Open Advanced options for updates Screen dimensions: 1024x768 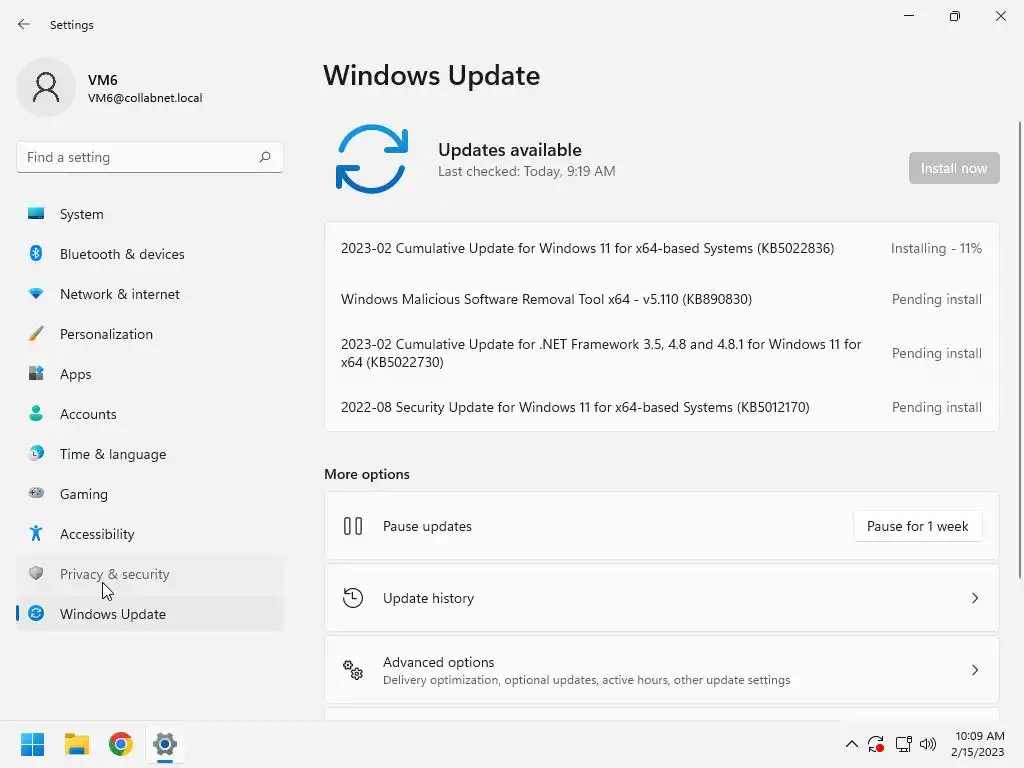pos(662,670)
